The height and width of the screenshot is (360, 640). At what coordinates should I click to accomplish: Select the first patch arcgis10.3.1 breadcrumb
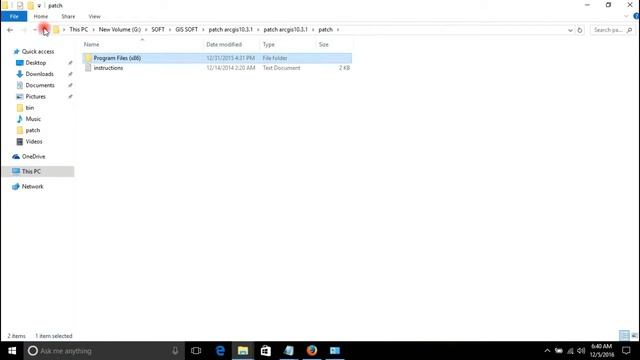[x=231, y=29]
